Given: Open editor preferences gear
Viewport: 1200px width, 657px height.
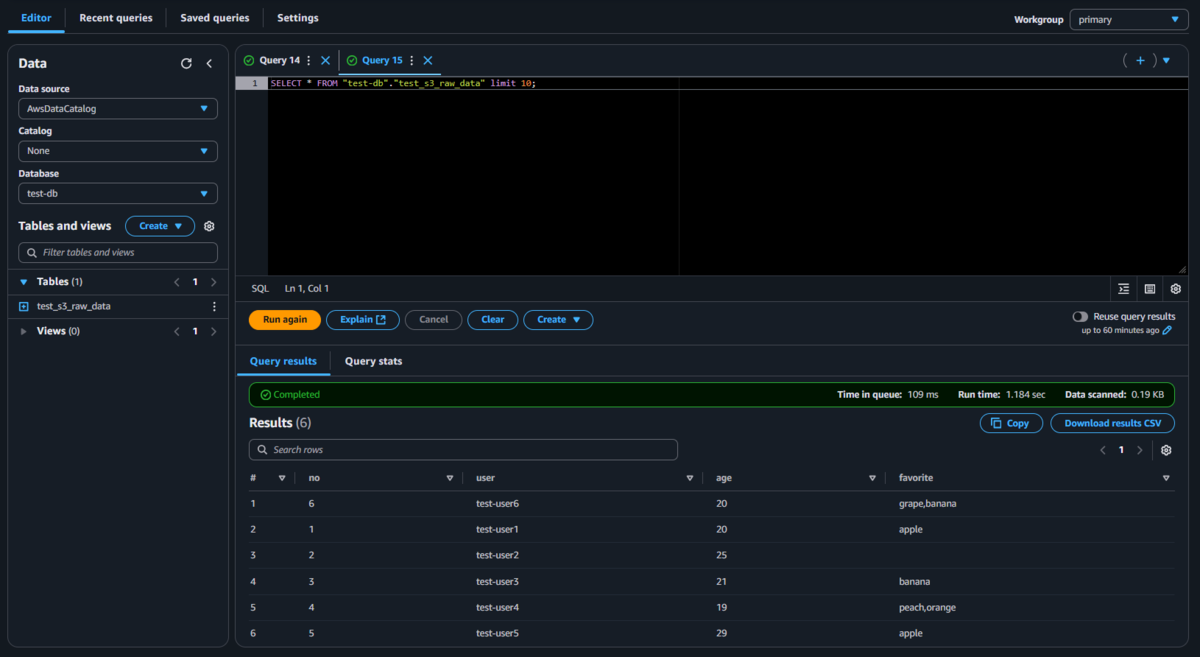Looking at the screenshot, I should tap(1176, 289).
